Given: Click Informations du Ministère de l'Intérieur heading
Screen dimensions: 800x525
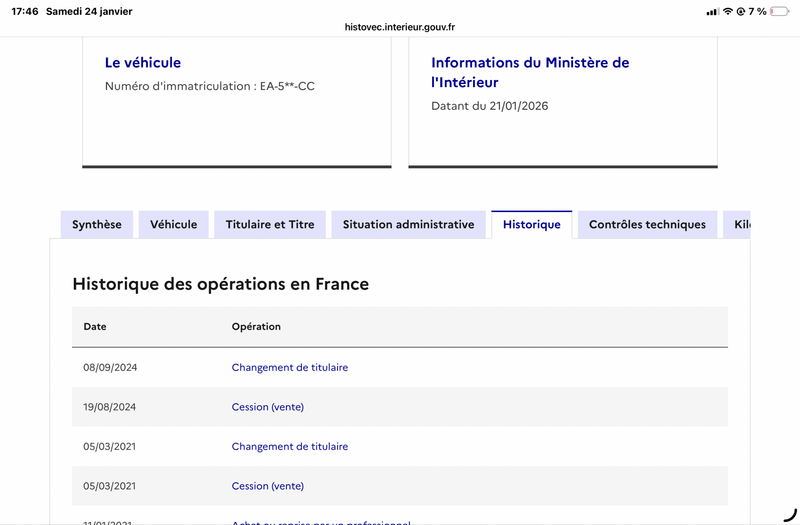Looking at the screenshot, I should 530,72.
